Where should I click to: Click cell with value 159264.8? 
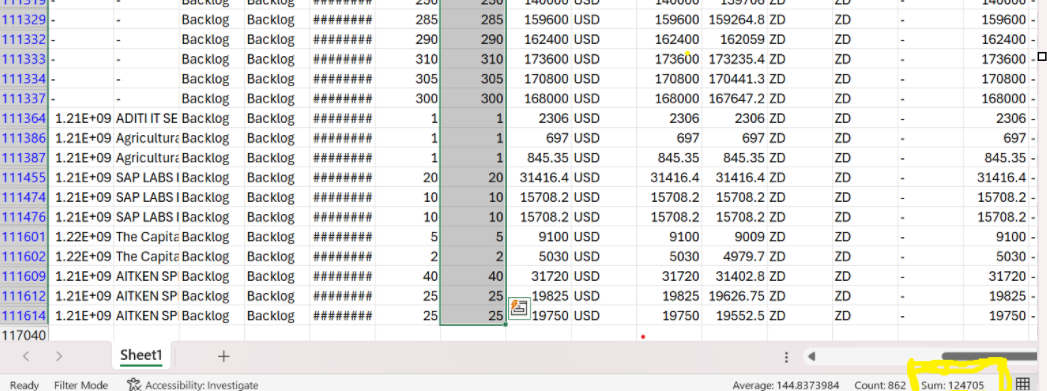click(735, 19)
